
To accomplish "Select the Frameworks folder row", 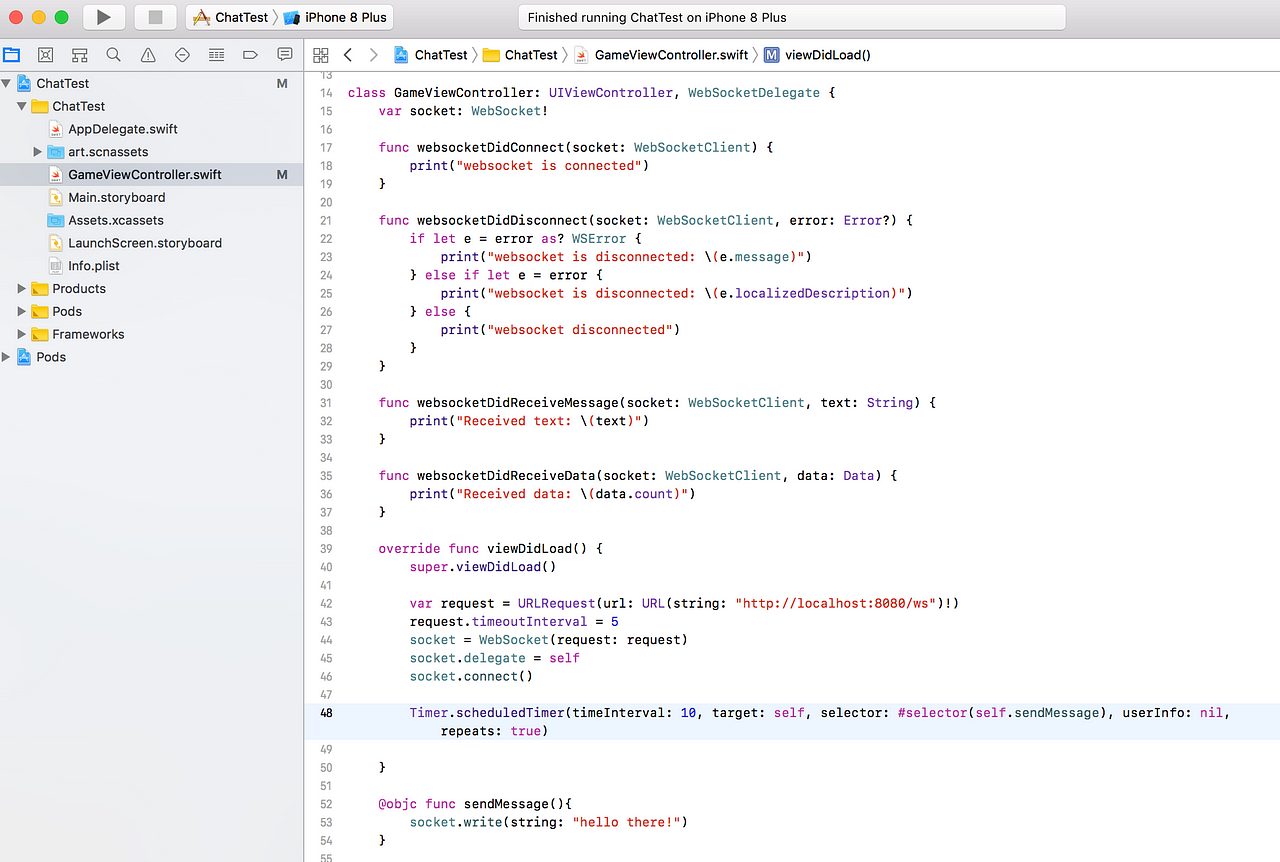I will [151, 334].
